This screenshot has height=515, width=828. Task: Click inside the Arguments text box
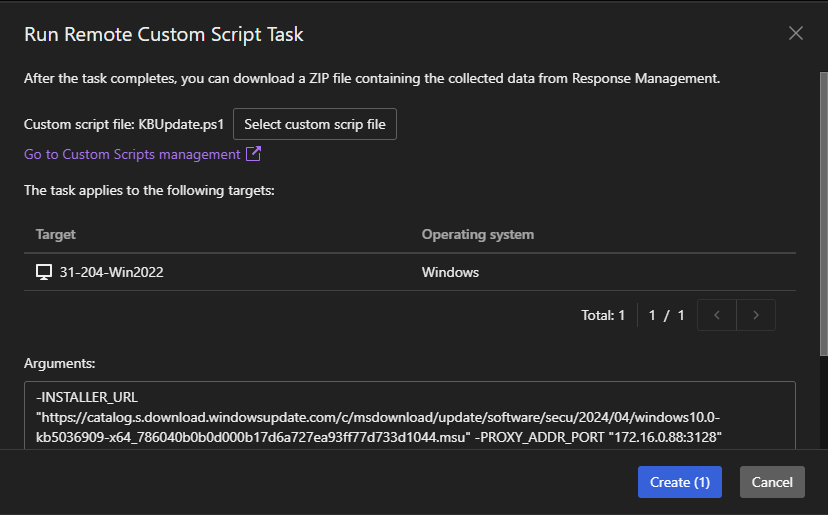pos(410,413)
